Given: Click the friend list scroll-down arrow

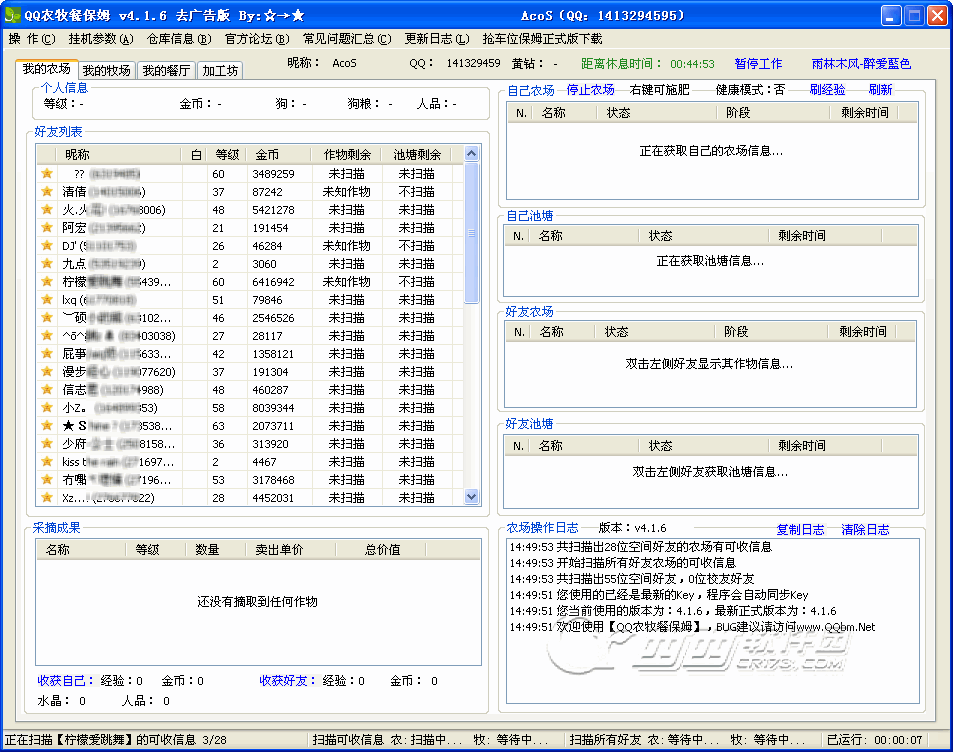Looking at the screenshot, I should 472,497.
